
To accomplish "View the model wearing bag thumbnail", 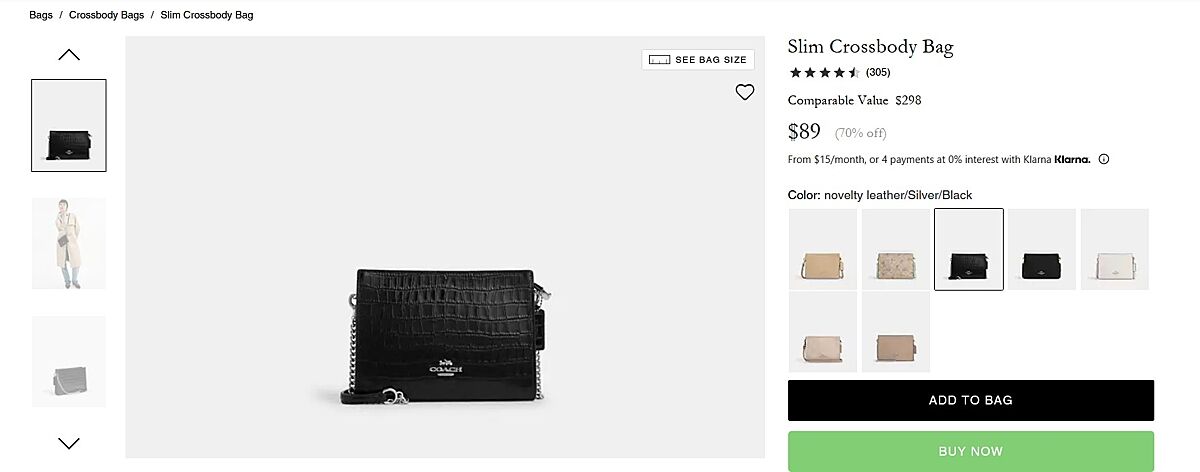I will (69, 243).
